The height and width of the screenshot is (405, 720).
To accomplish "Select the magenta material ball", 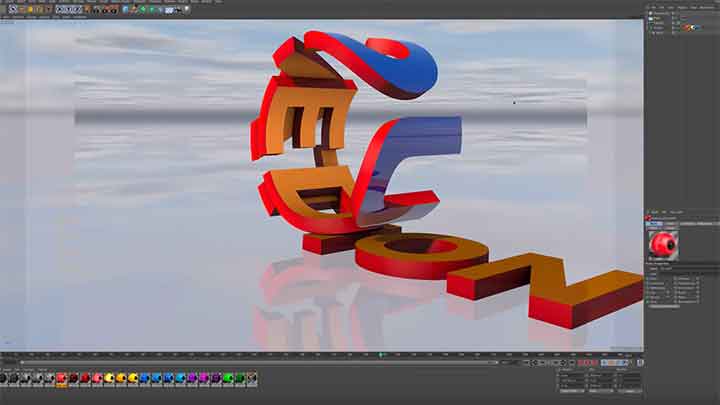I will click(203, 378).
